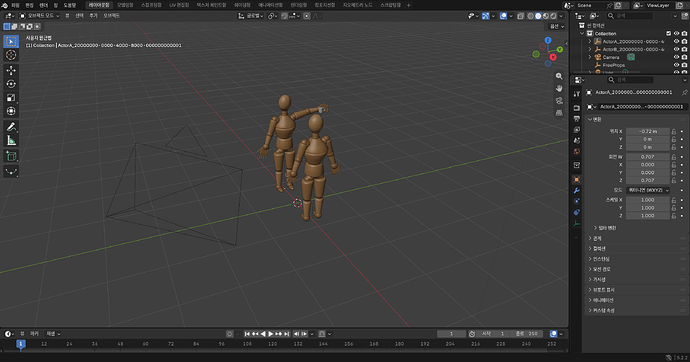Activate the Add Cube tool

pos(11,156)
